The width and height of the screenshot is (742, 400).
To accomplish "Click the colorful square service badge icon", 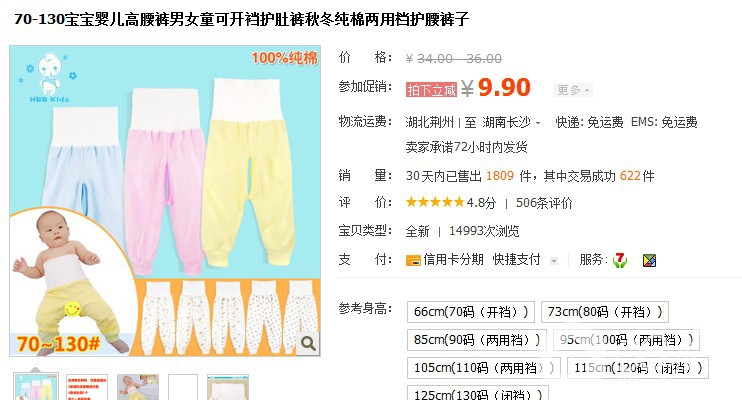I will [649, 260].
